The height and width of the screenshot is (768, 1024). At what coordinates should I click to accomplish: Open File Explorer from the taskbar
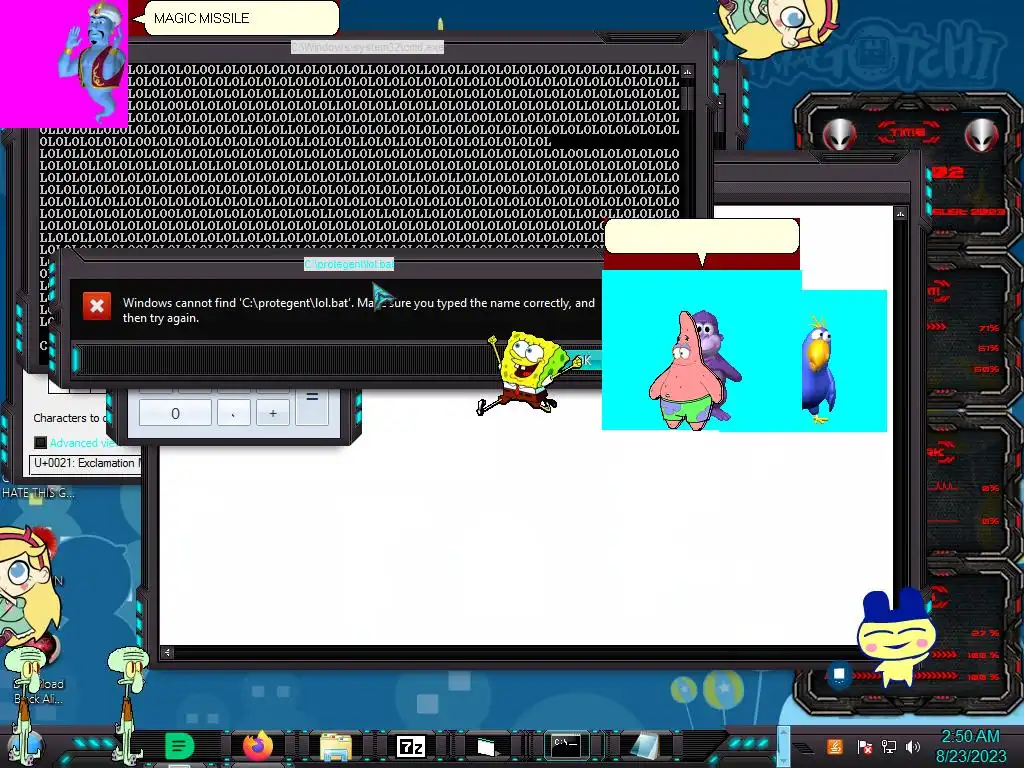(336, 746)
